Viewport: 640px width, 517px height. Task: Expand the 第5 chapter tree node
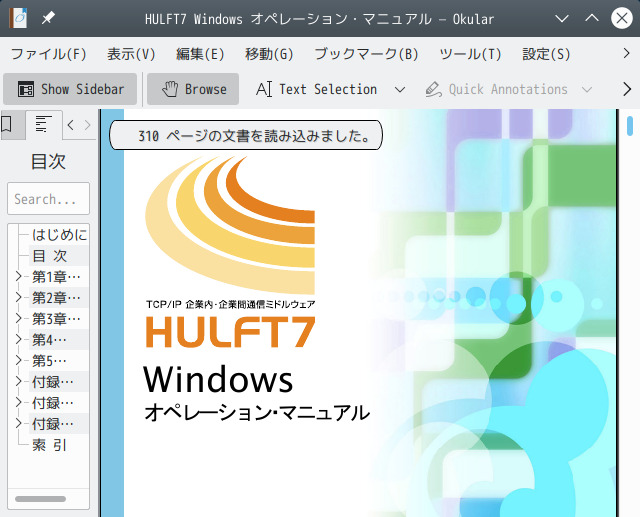click(18, 360)
